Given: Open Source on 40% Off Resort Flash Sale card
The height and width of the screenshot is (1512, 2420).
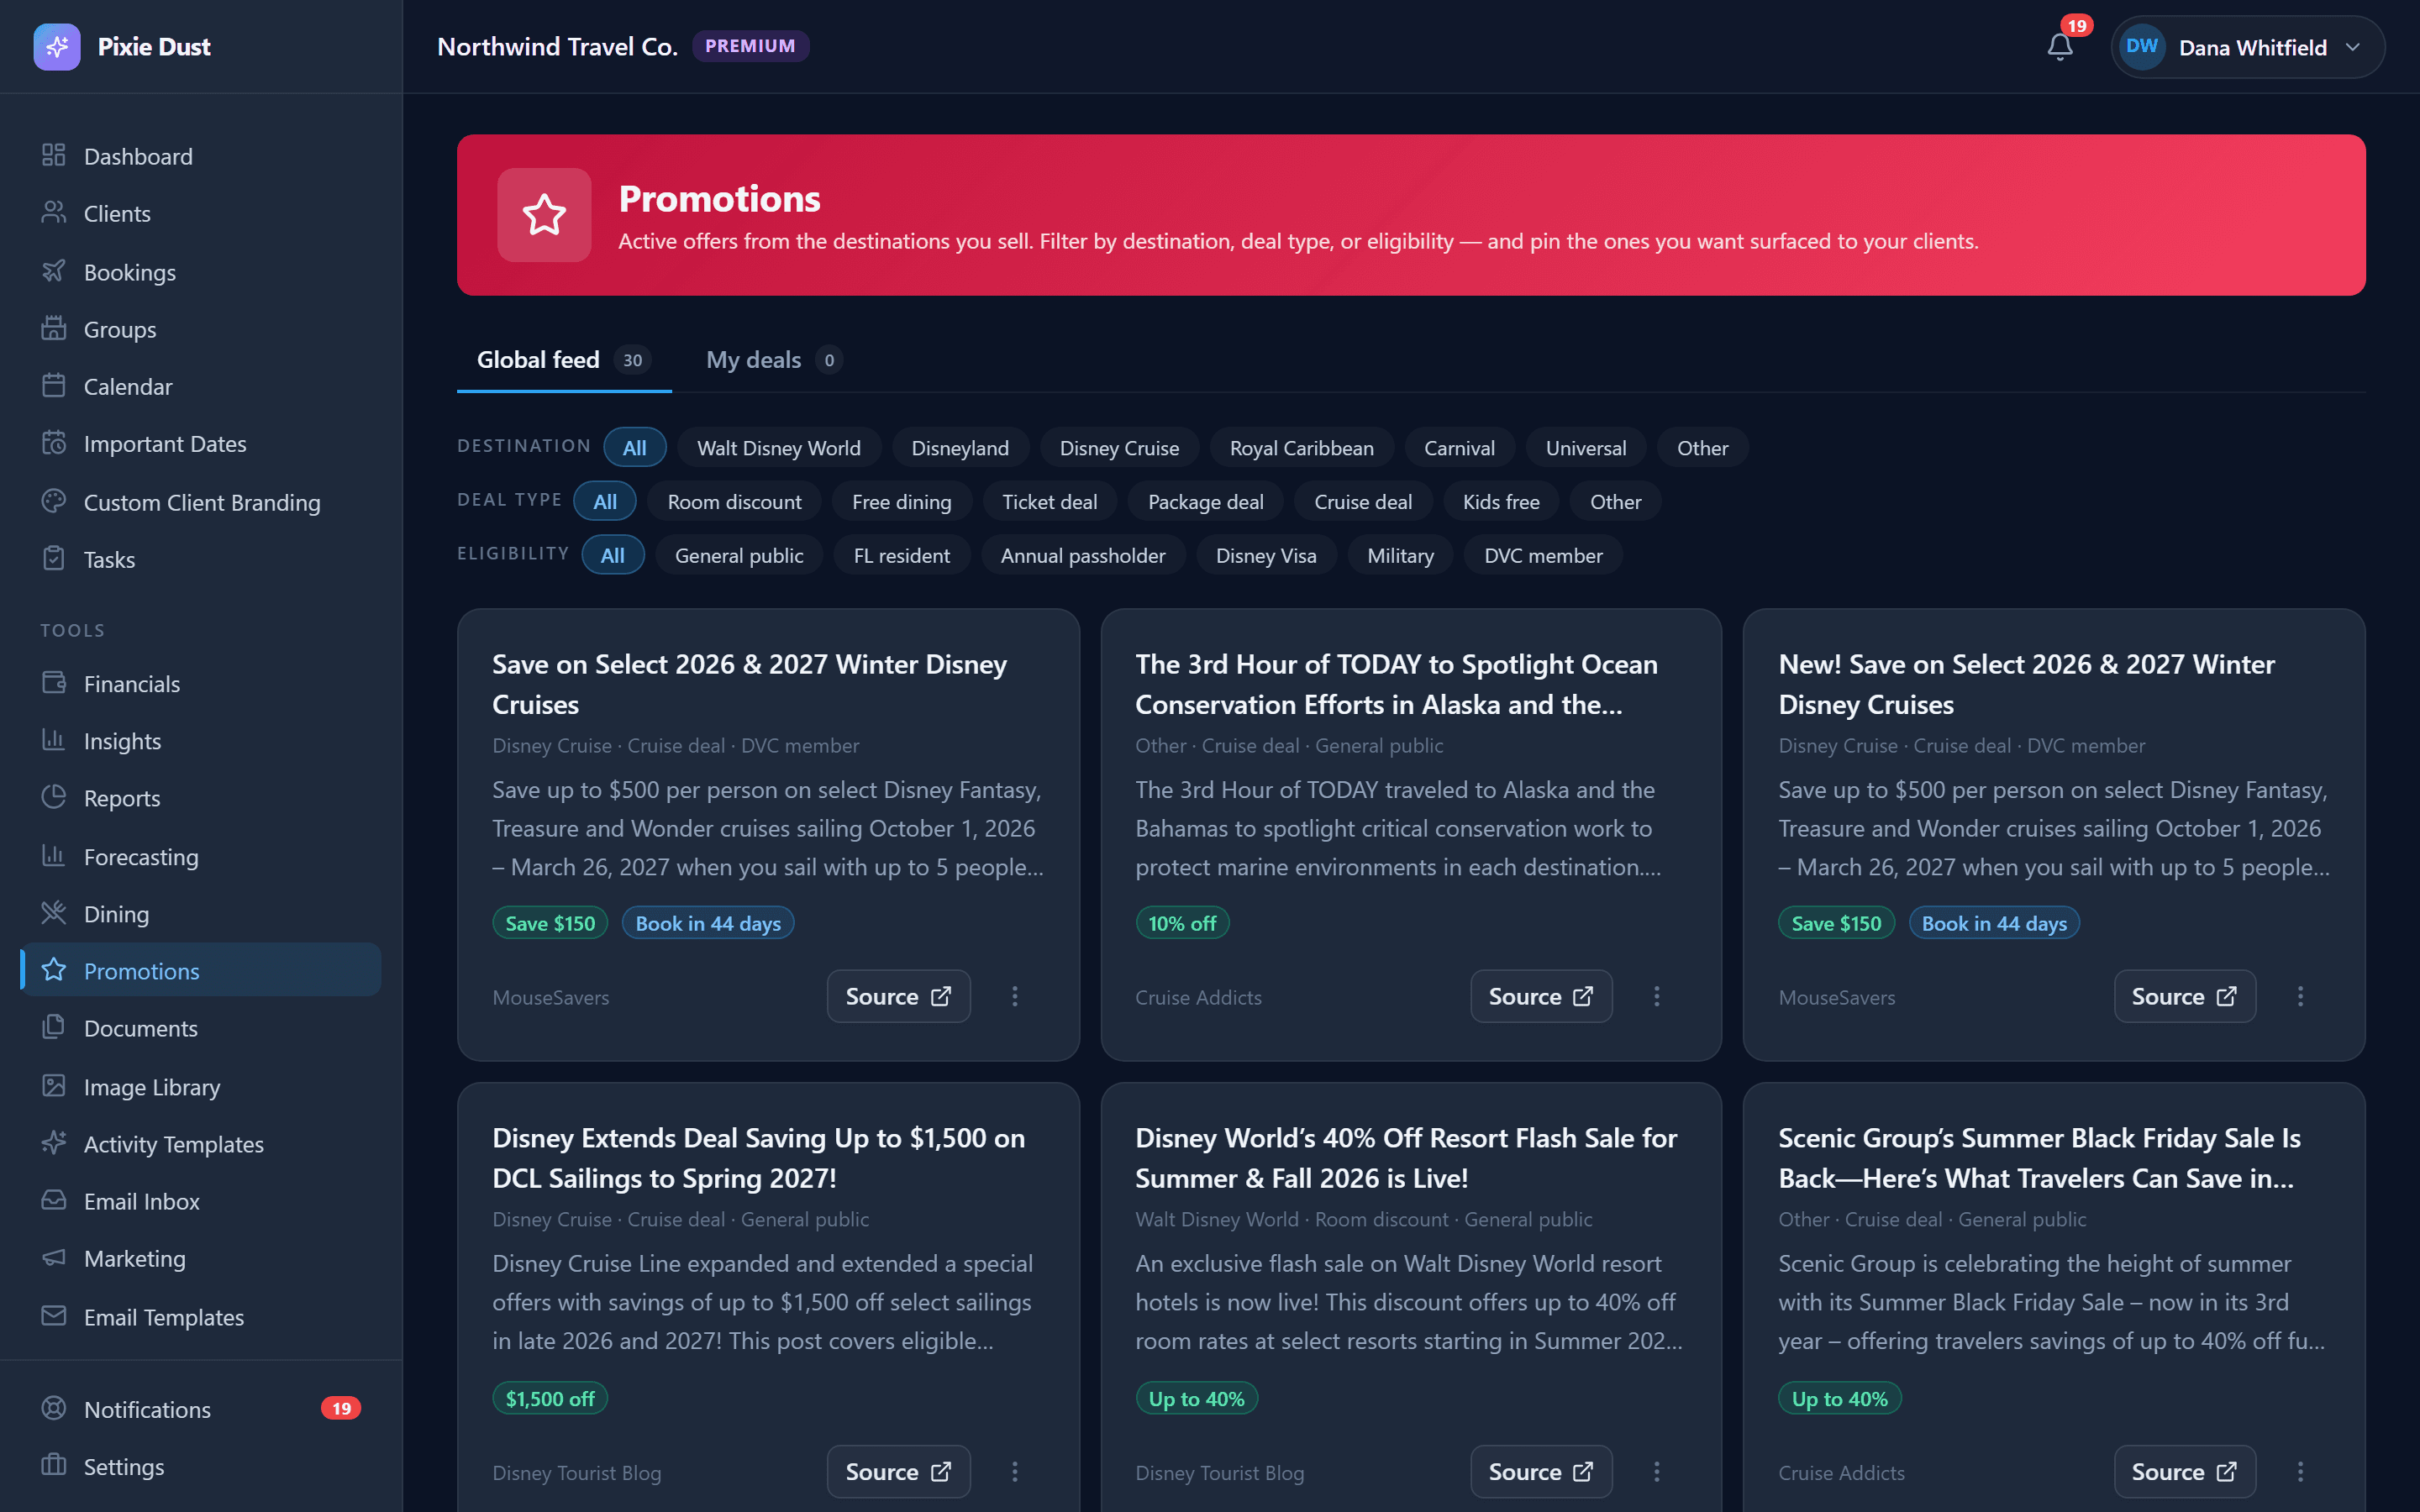Looking at the screenshot, I should [1541, 1471].
